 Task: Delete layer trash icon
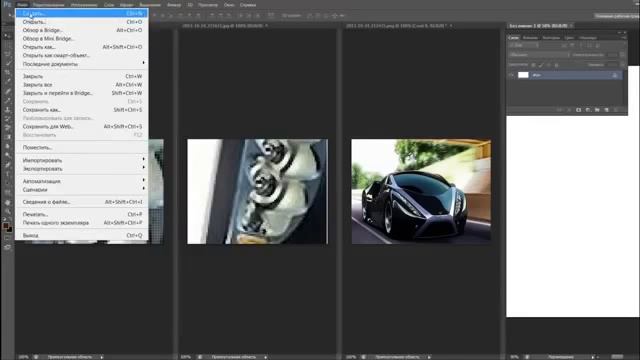coord(616,110)
